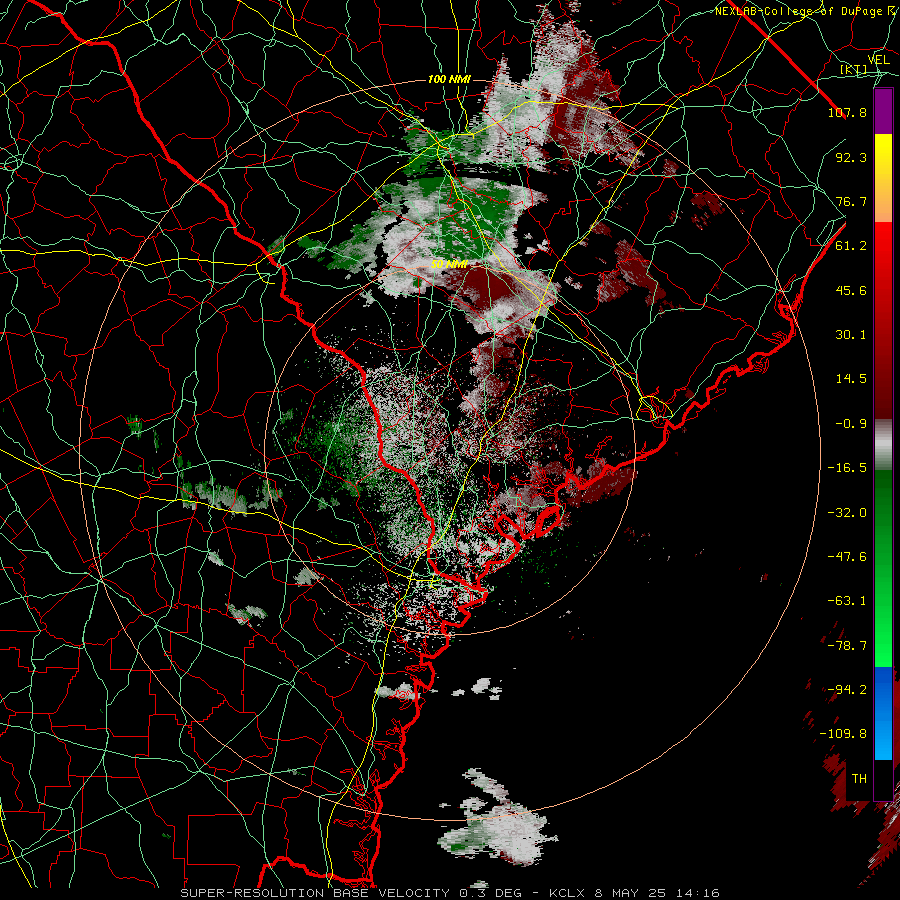Click the "SUPER-RESOLUTION BASE VELOCITY 0.3 DEG" caption
The height and width of the screenshot is (900, 900).
pos(351,893)
